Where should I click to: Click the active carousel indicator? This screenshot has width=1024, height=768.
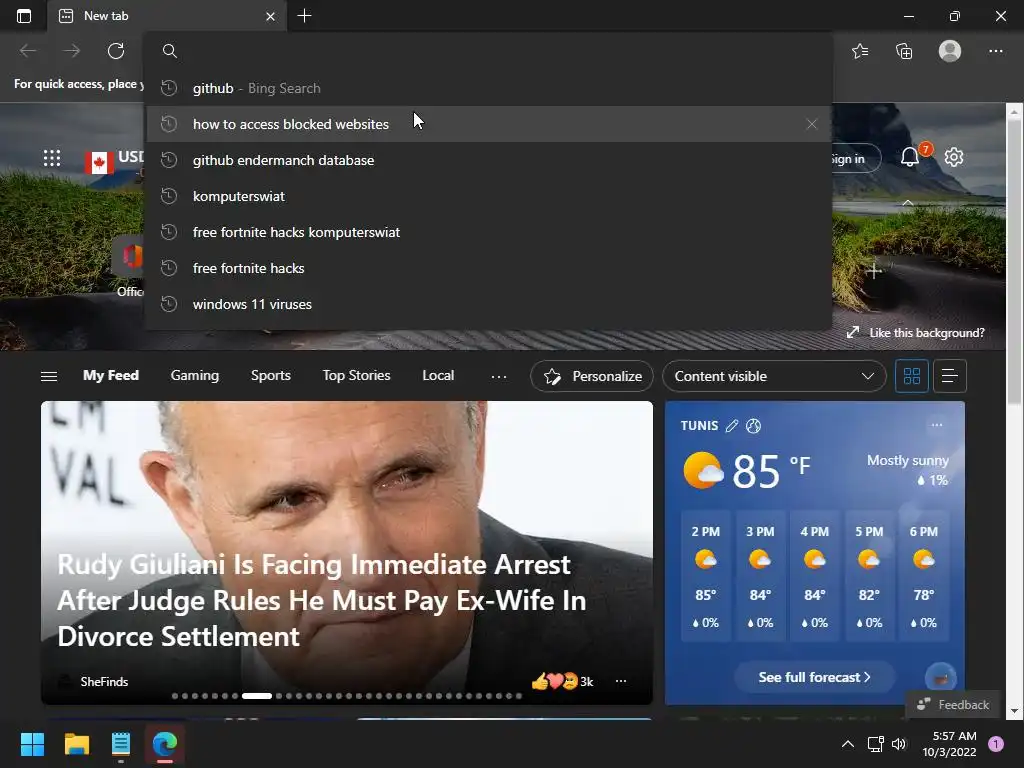click(257, 696)
